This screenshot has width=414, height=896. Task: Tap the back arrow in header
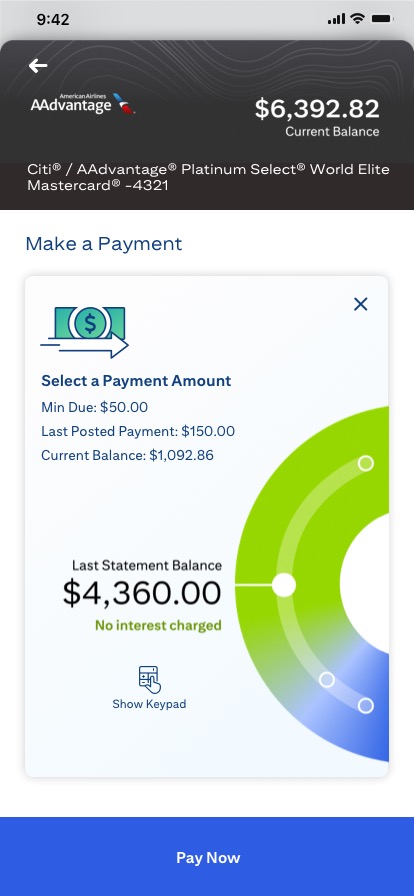(x=38, y=66)
